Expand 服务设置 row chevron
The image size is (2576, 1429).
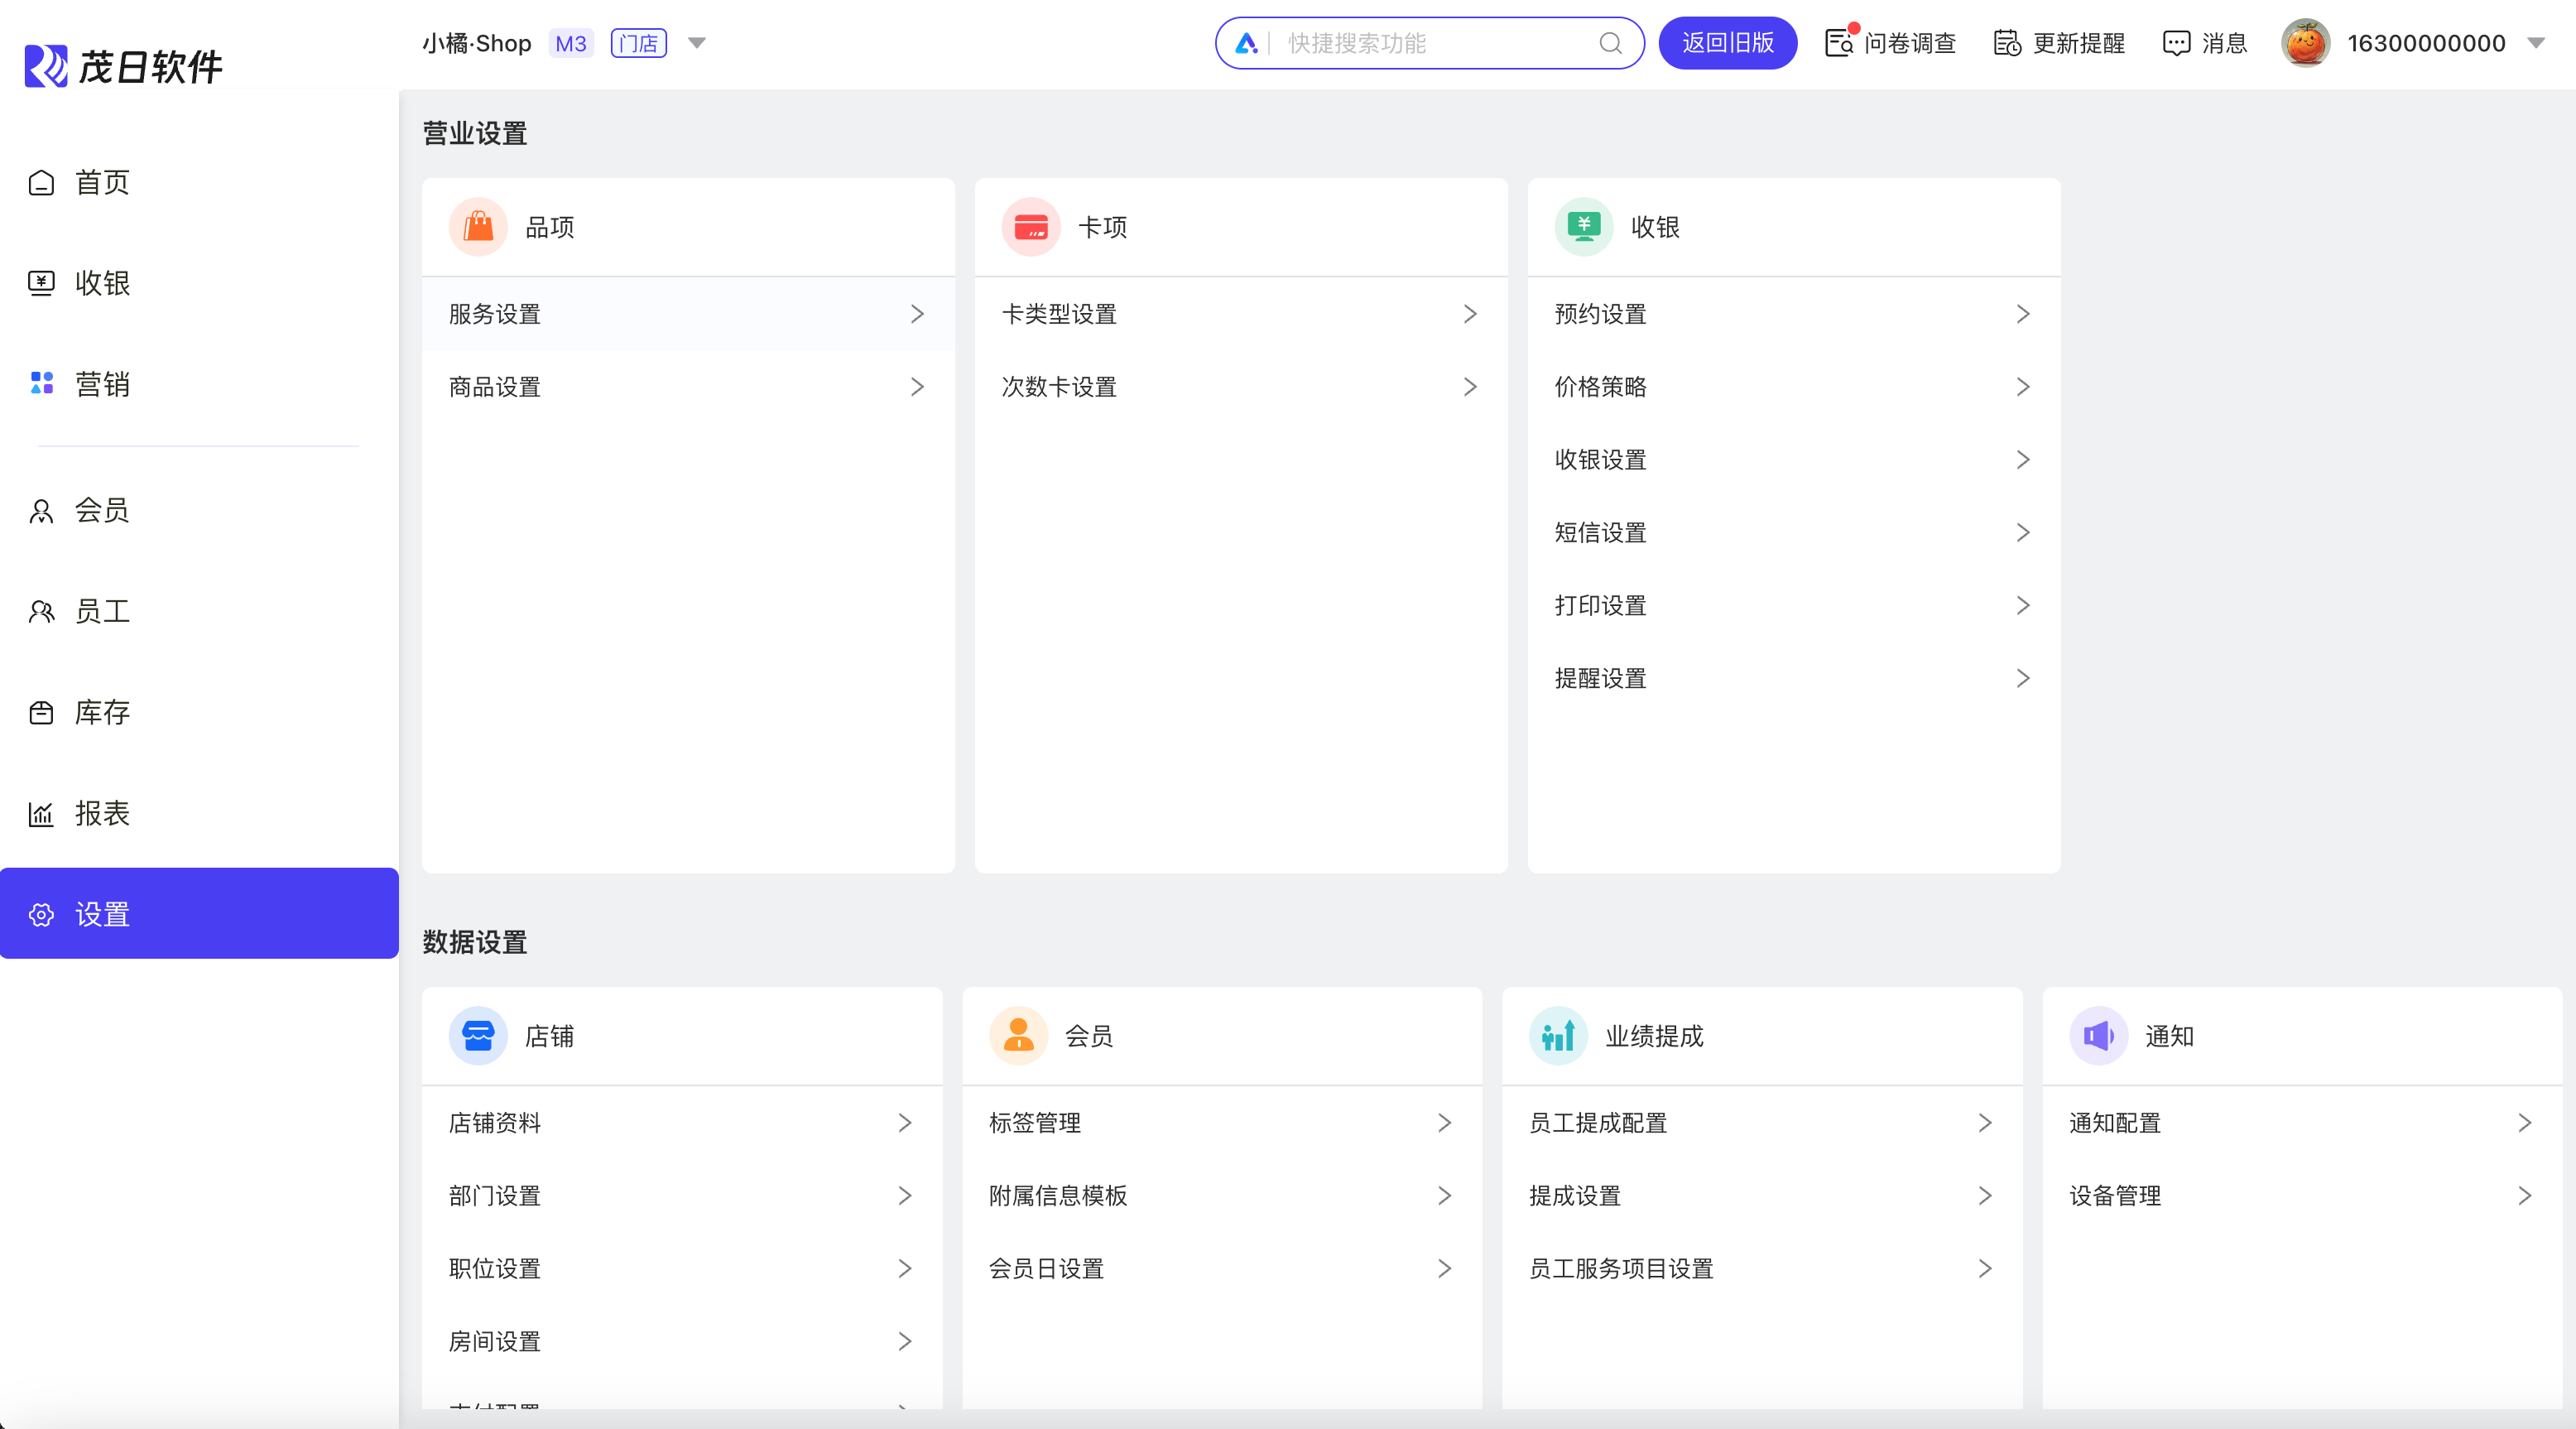917,314
